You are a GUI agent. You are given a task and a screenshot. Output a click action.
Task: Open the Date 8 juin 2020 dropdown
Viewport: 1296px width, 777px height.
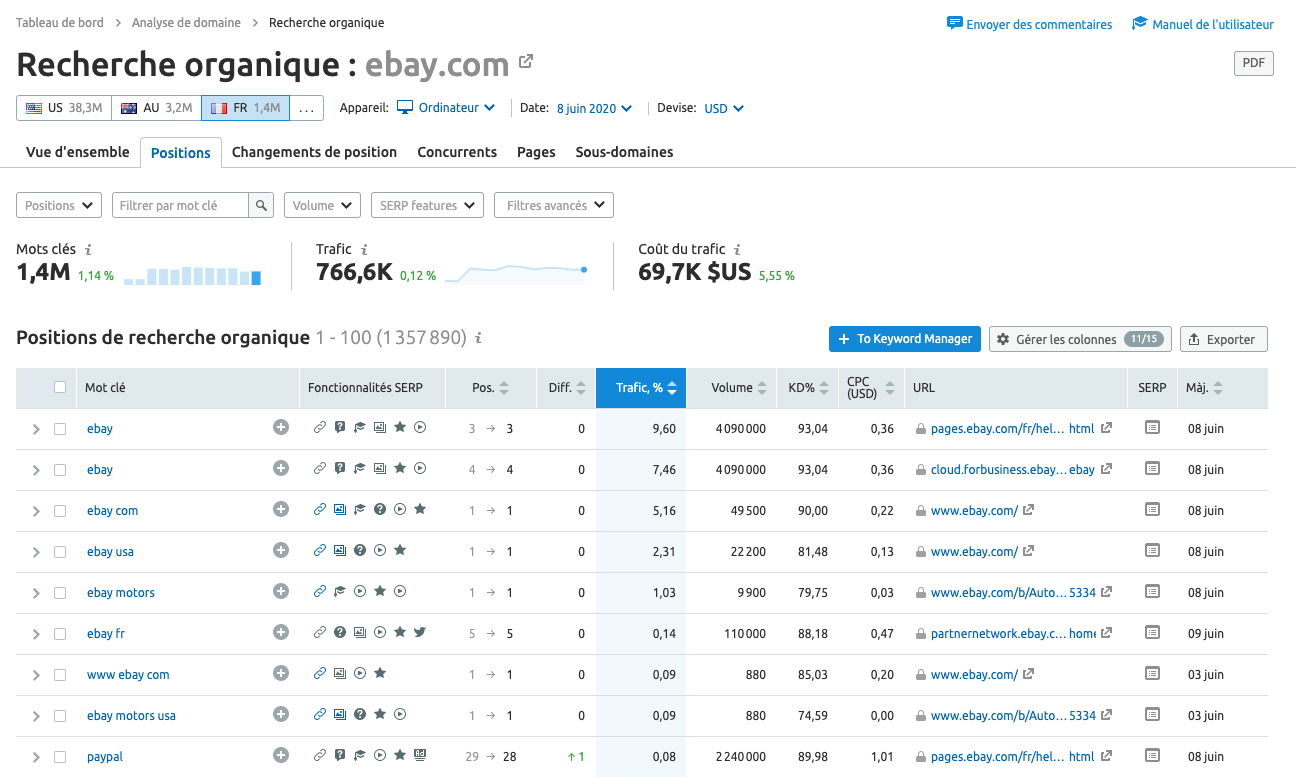coord(594,108)
